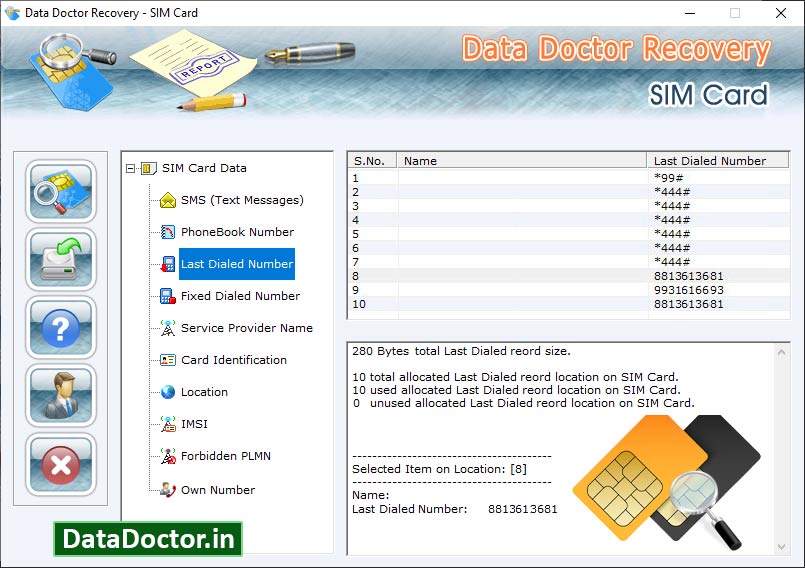The width and height of the screenshot is (805, 568).
Task: Click 'Selected Item on Location: [8]' text
Action: coord(439,469)
